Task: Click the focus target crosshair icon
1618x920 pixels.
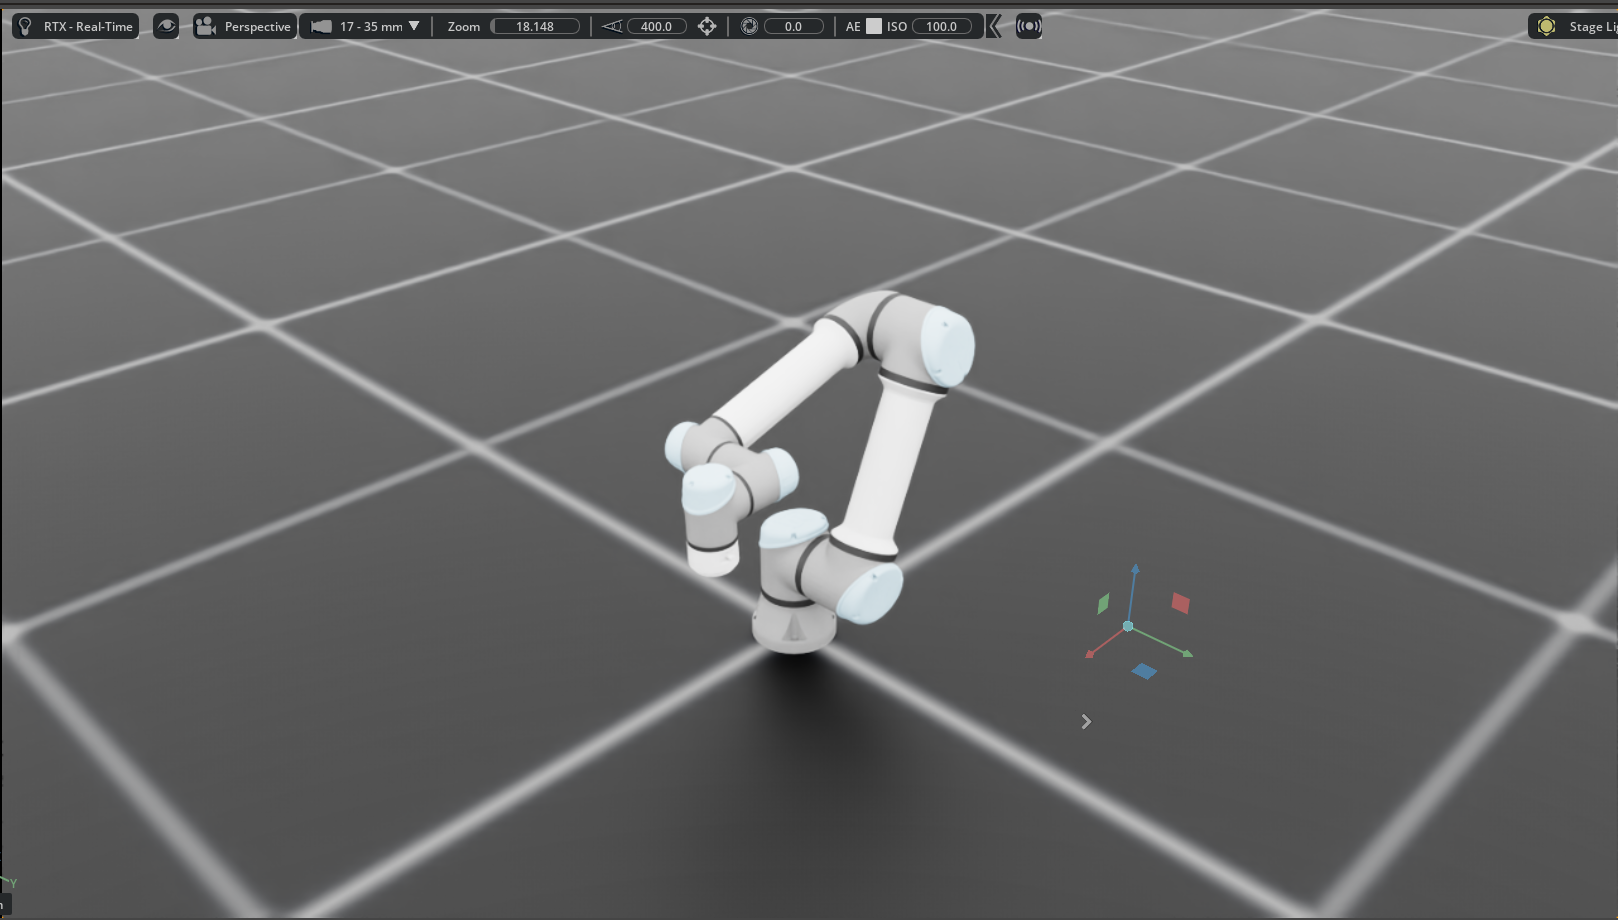Action: coord(707,27)
